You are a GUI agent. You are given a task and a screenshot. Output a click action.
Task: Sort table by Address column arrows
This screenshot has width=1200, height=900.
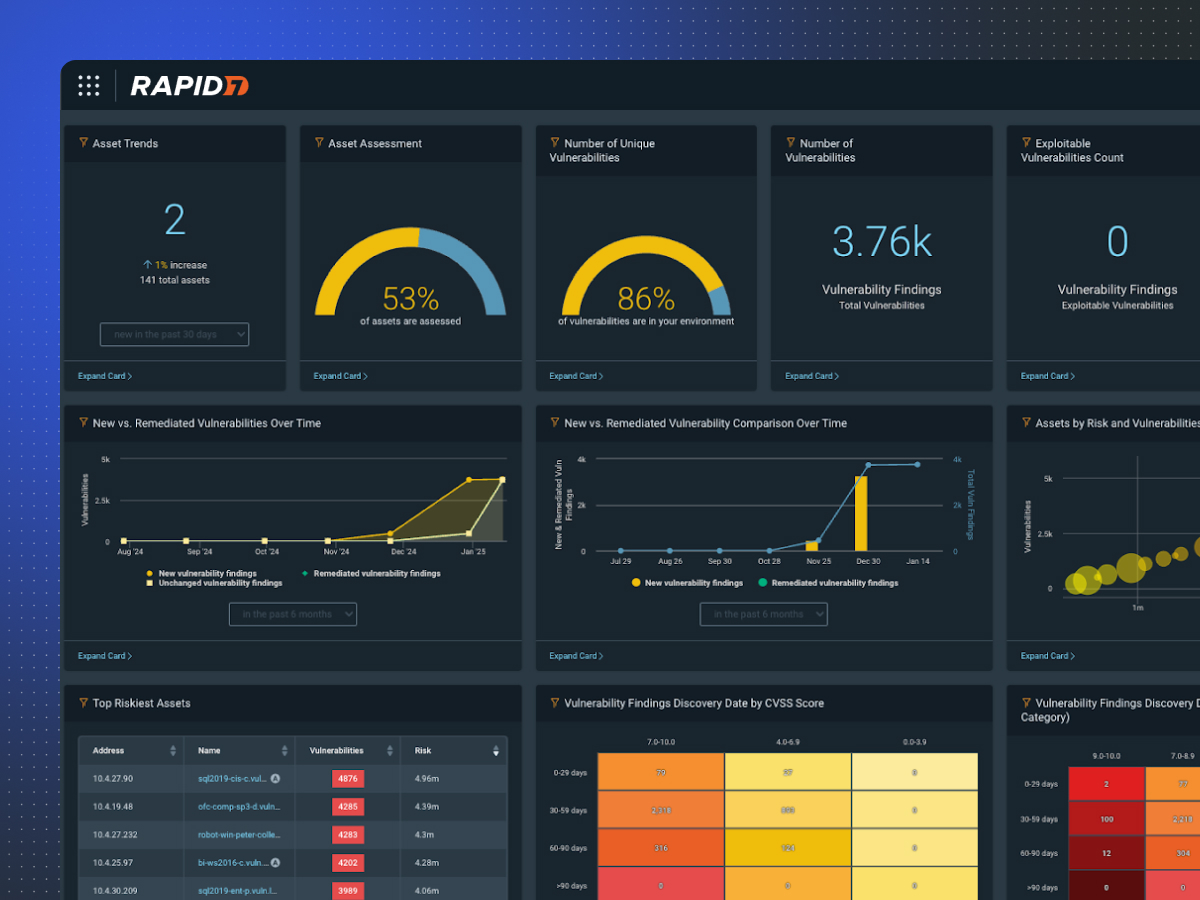(x=173, y=751)
